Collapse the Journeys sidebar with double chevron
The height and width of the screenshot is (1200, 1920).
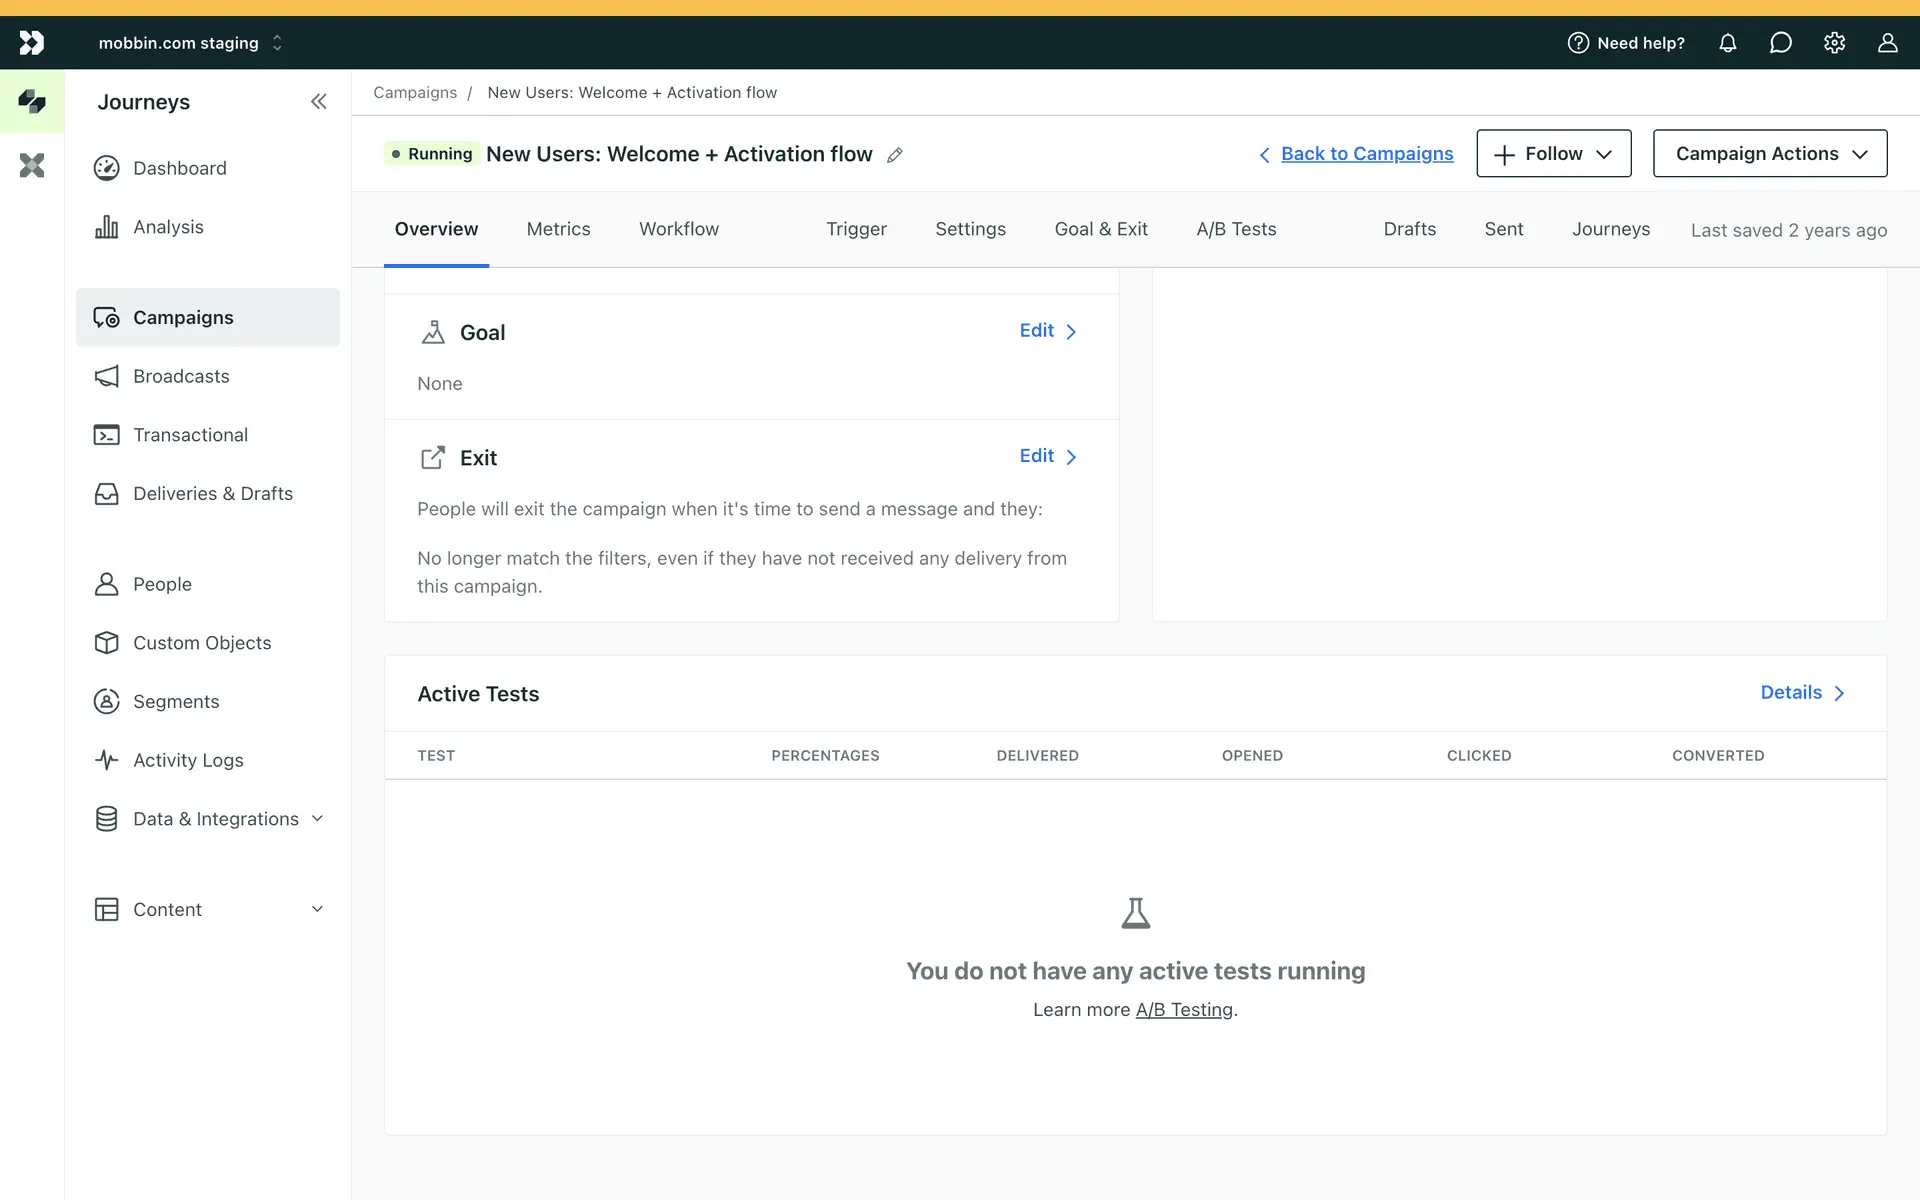(x=318, y=101)
